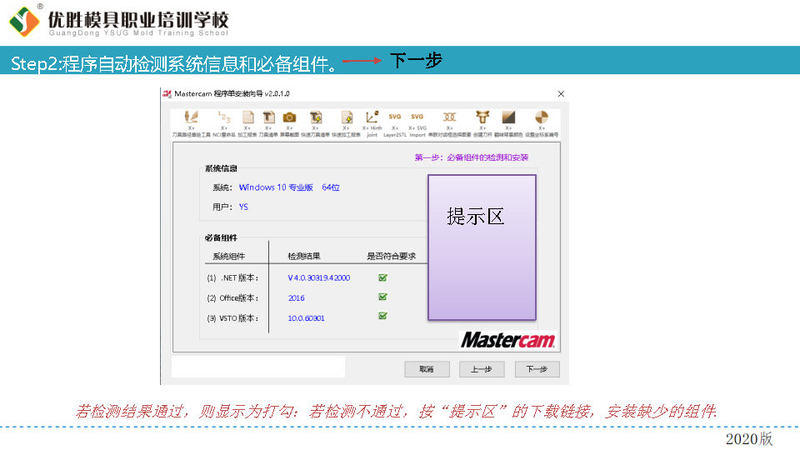The width and height of the screenshot is (800, 450).
Task: Click the green check mark for Office version
Action: point(383,297)
